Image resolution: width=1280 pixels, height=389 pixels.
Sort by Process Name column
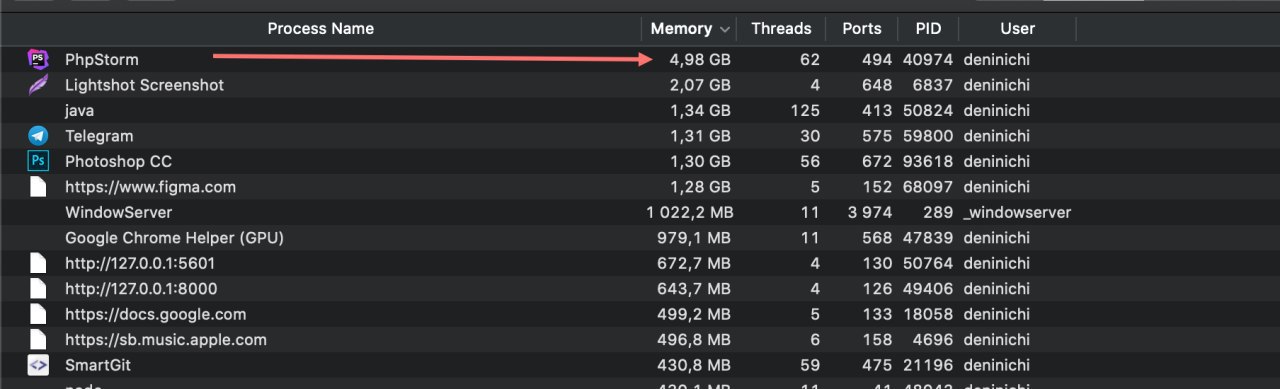(320, 29)
